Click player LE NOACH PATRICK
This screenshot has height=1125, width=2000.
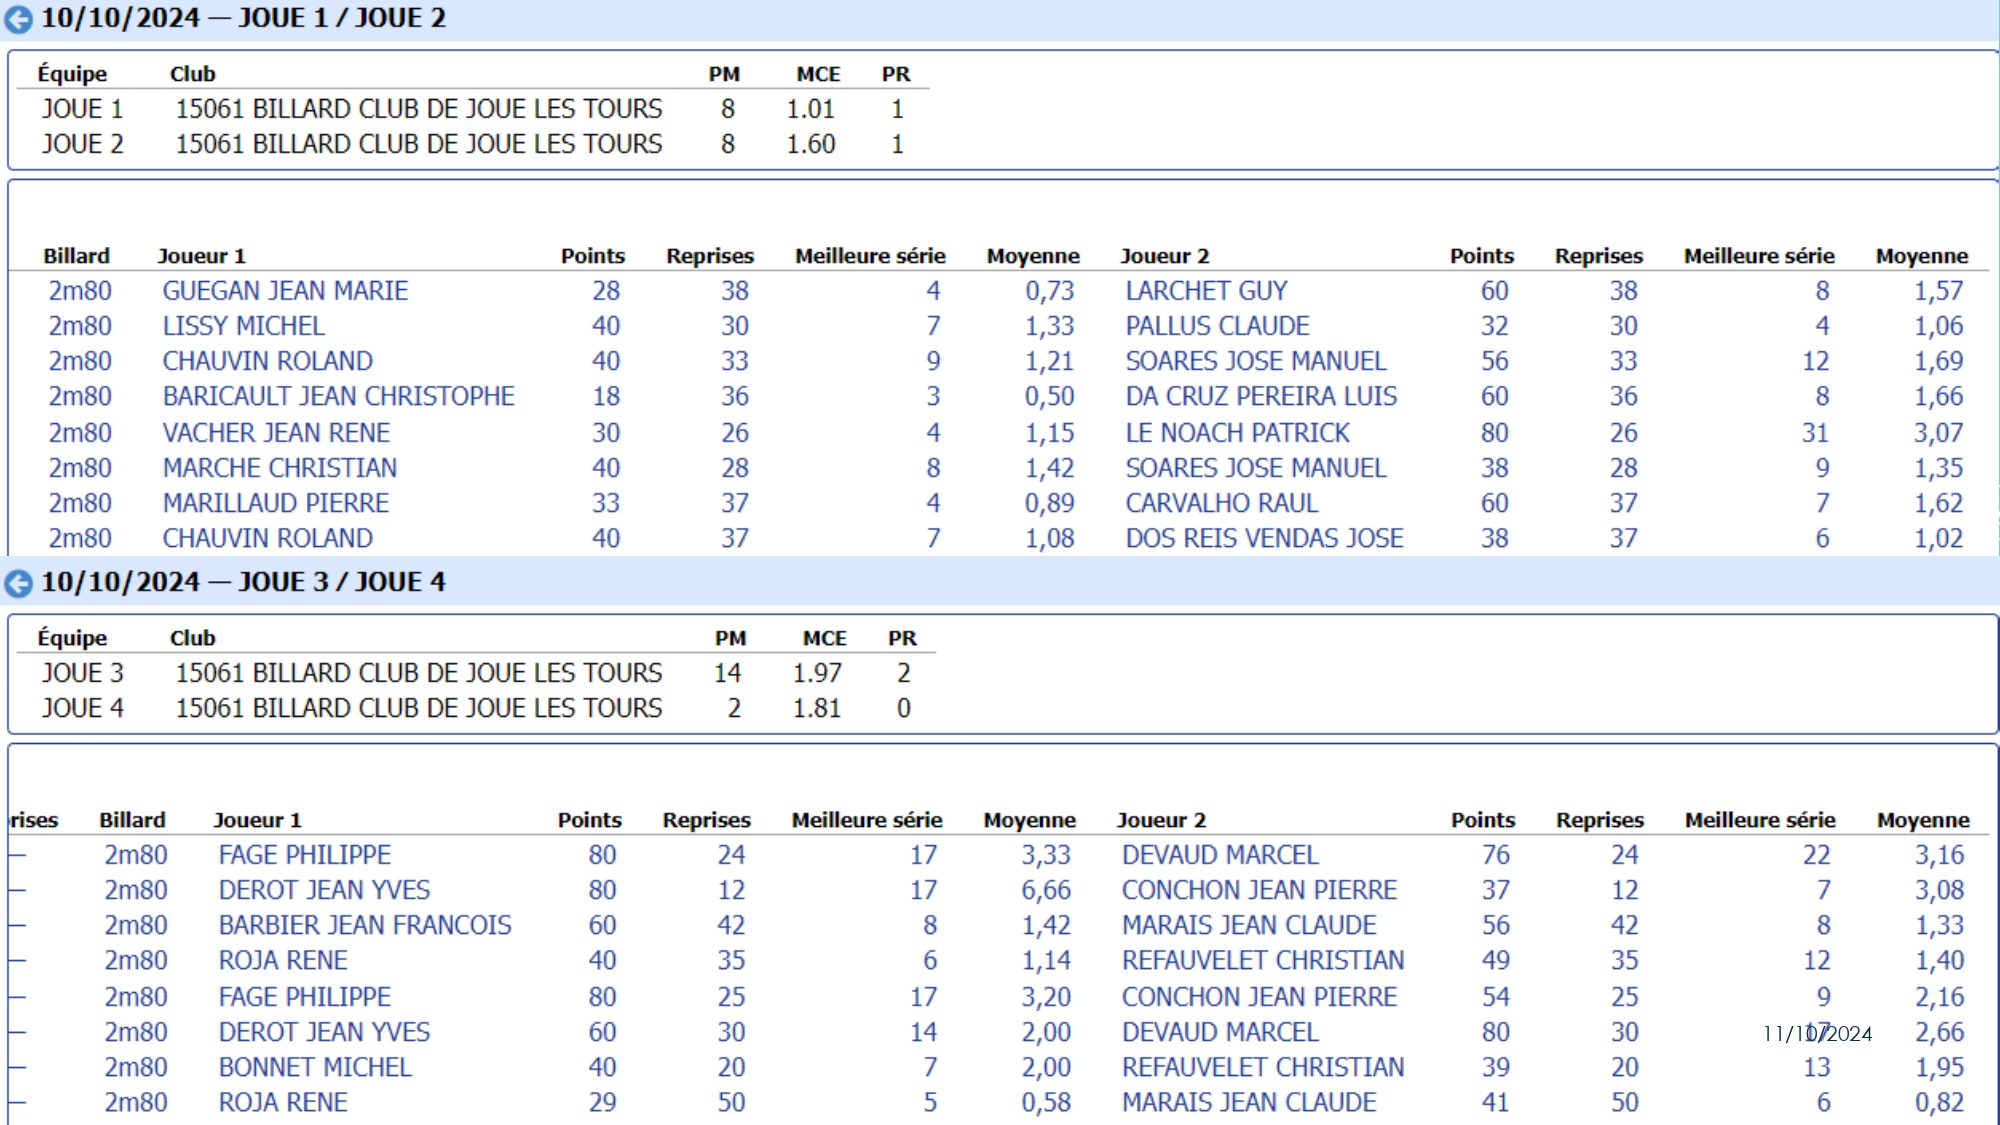point(1237,433)
